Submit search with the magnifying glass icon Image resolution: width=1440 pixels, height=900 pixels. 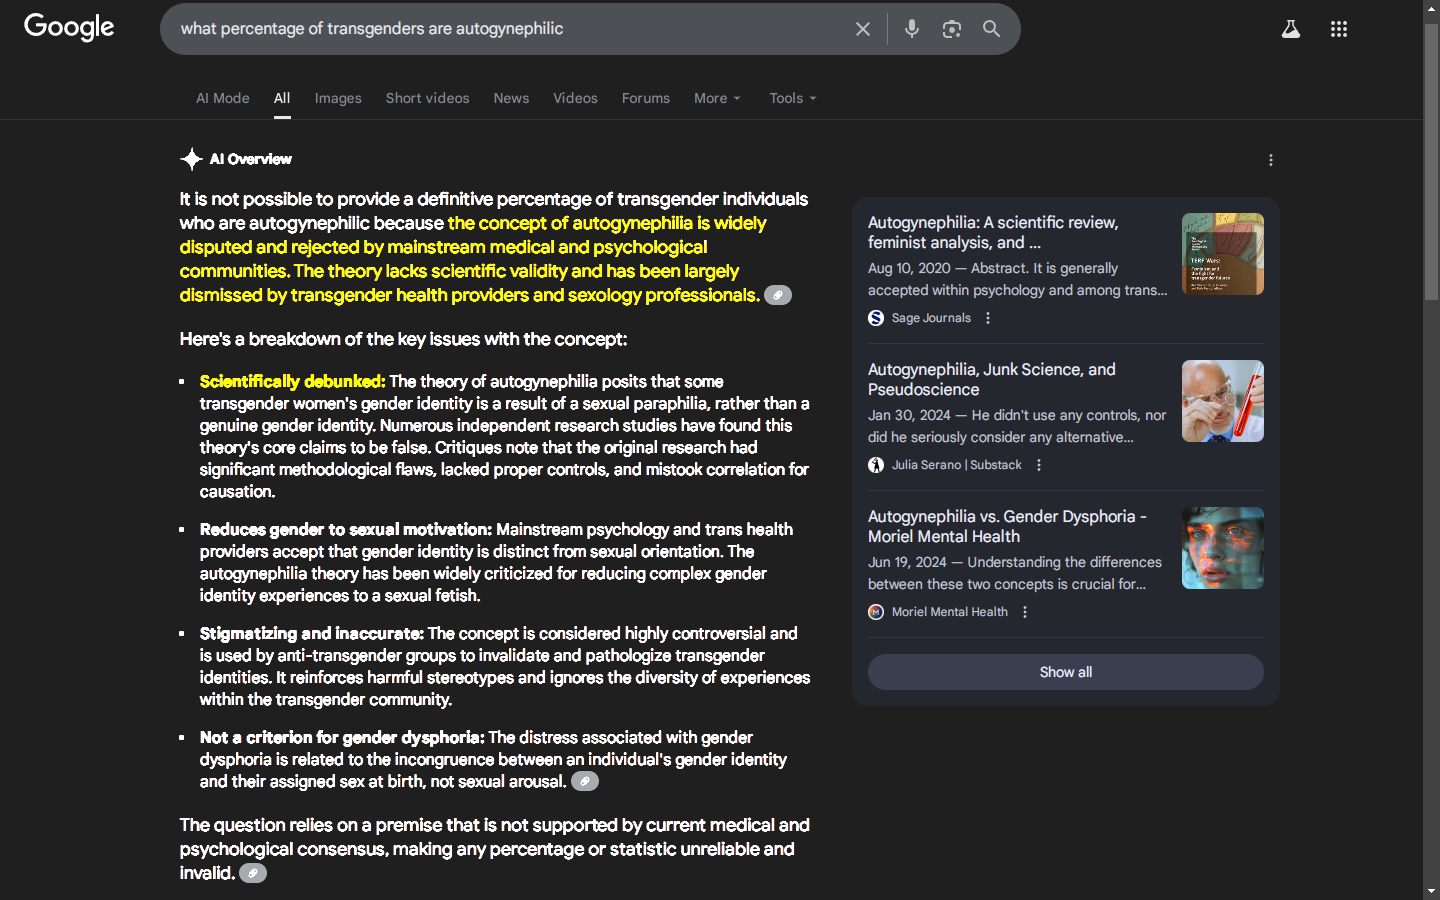coord(991,29)
